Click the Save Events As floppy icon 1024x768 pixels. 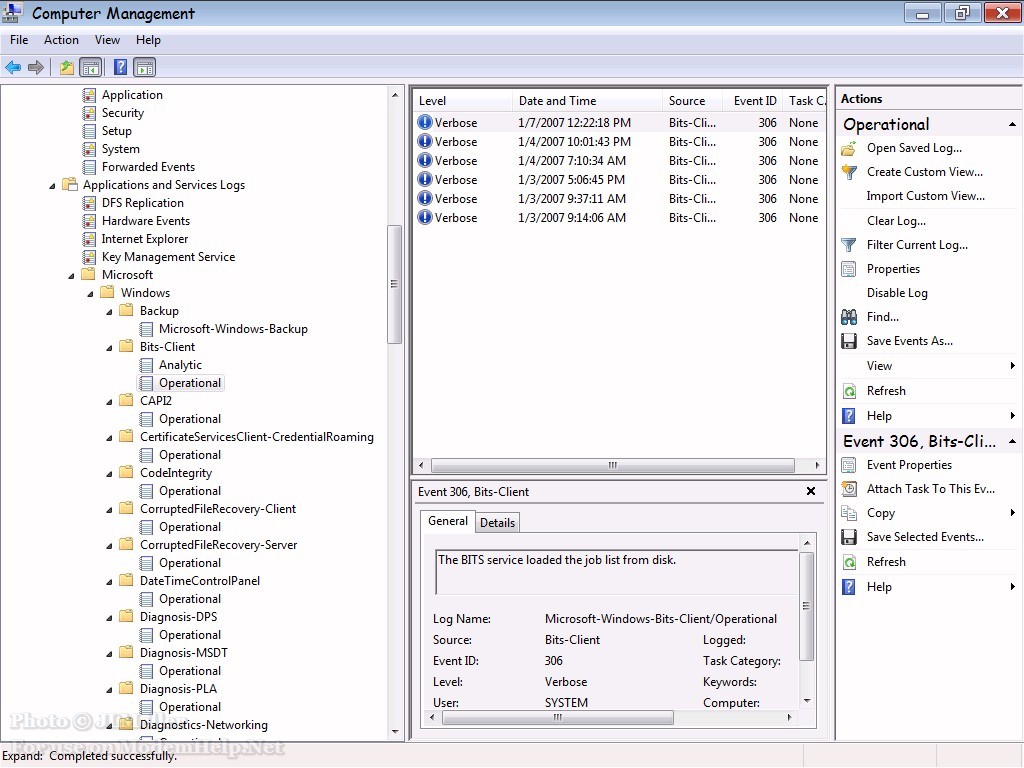pos(849,341)
